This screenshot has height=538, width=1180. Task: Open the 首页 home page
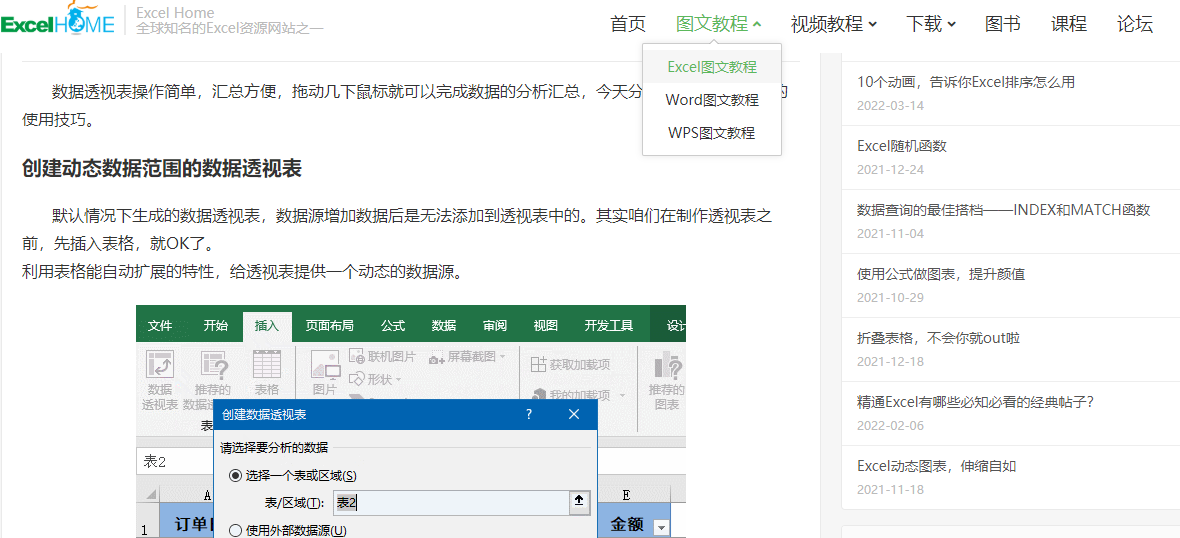(628, 24)
